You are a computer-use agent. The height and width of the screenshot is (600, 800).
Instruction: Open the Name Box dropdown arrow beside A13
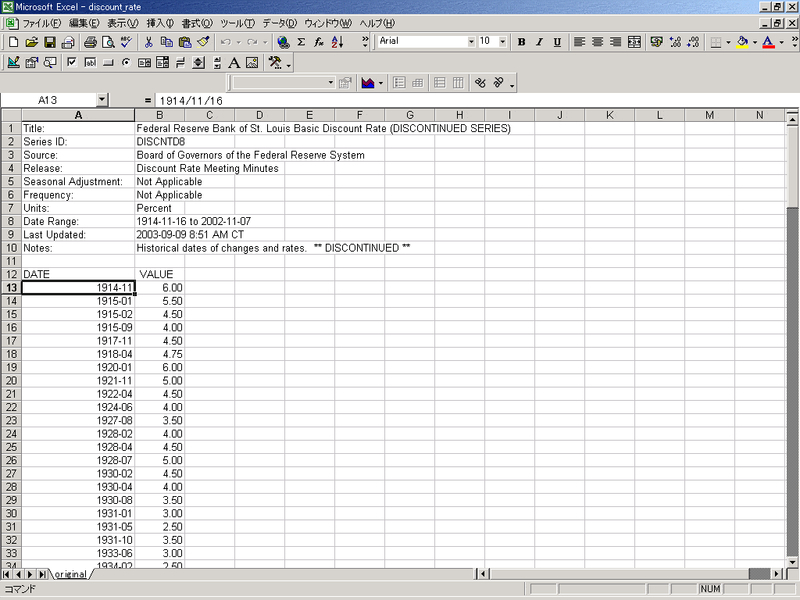[103, 100]
